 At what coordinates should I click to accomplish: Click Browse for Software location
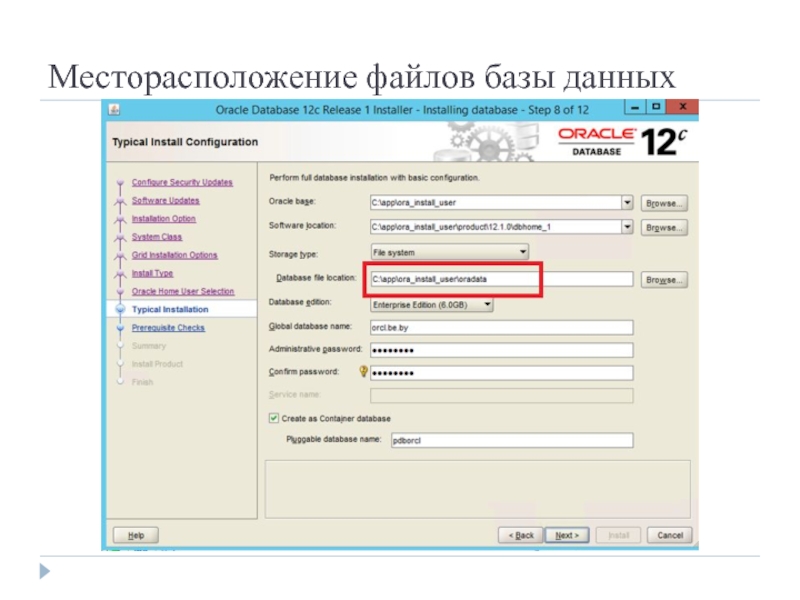point(664,228)
